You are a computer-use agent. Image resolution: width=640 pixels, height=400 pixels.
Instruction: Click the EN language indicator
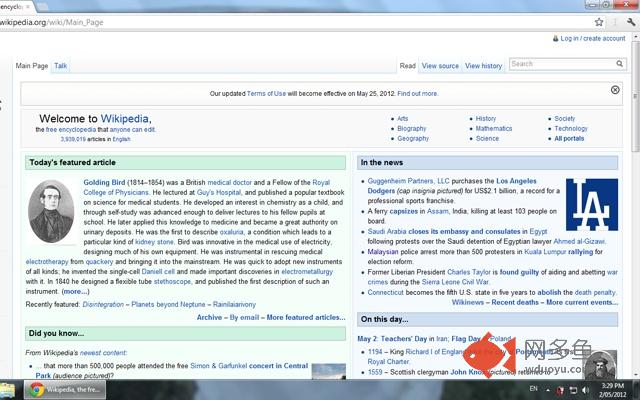pos(533,389)
